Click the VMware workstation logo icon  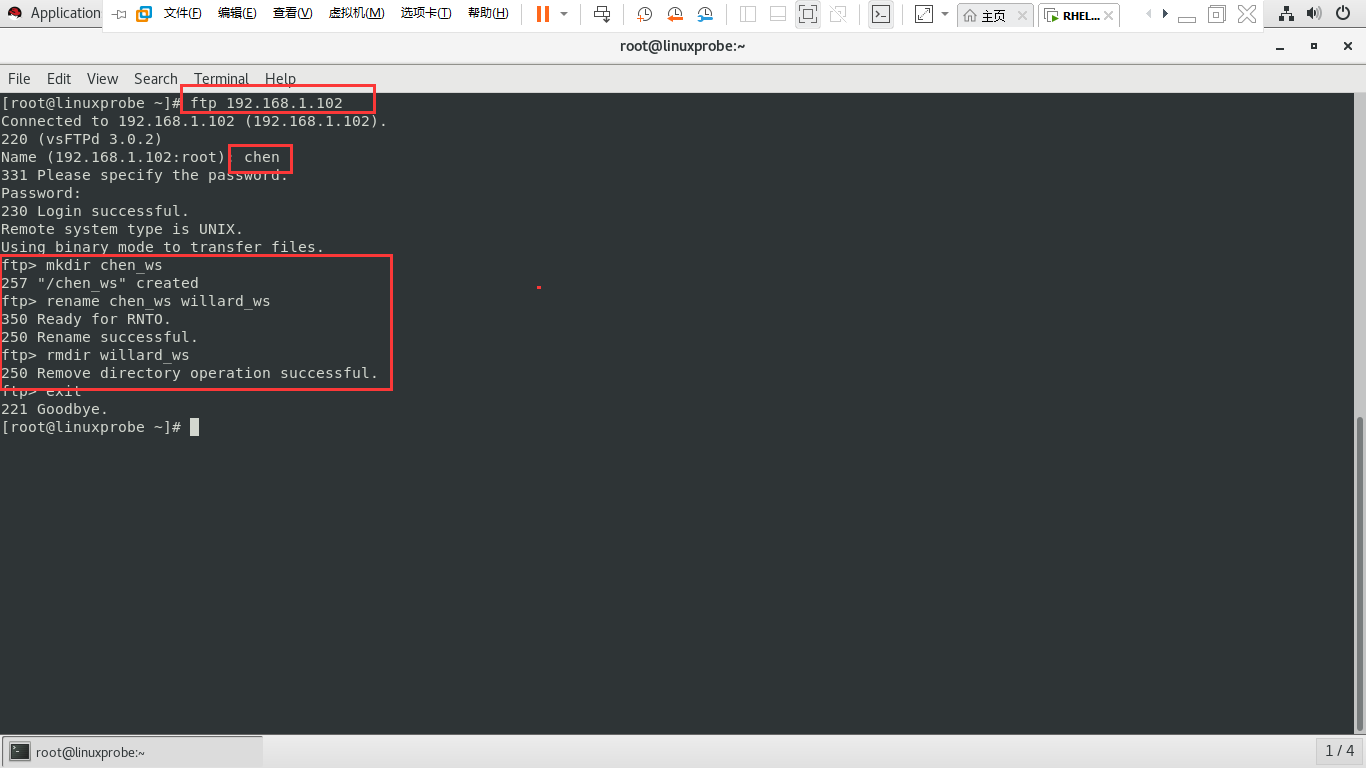144,14
